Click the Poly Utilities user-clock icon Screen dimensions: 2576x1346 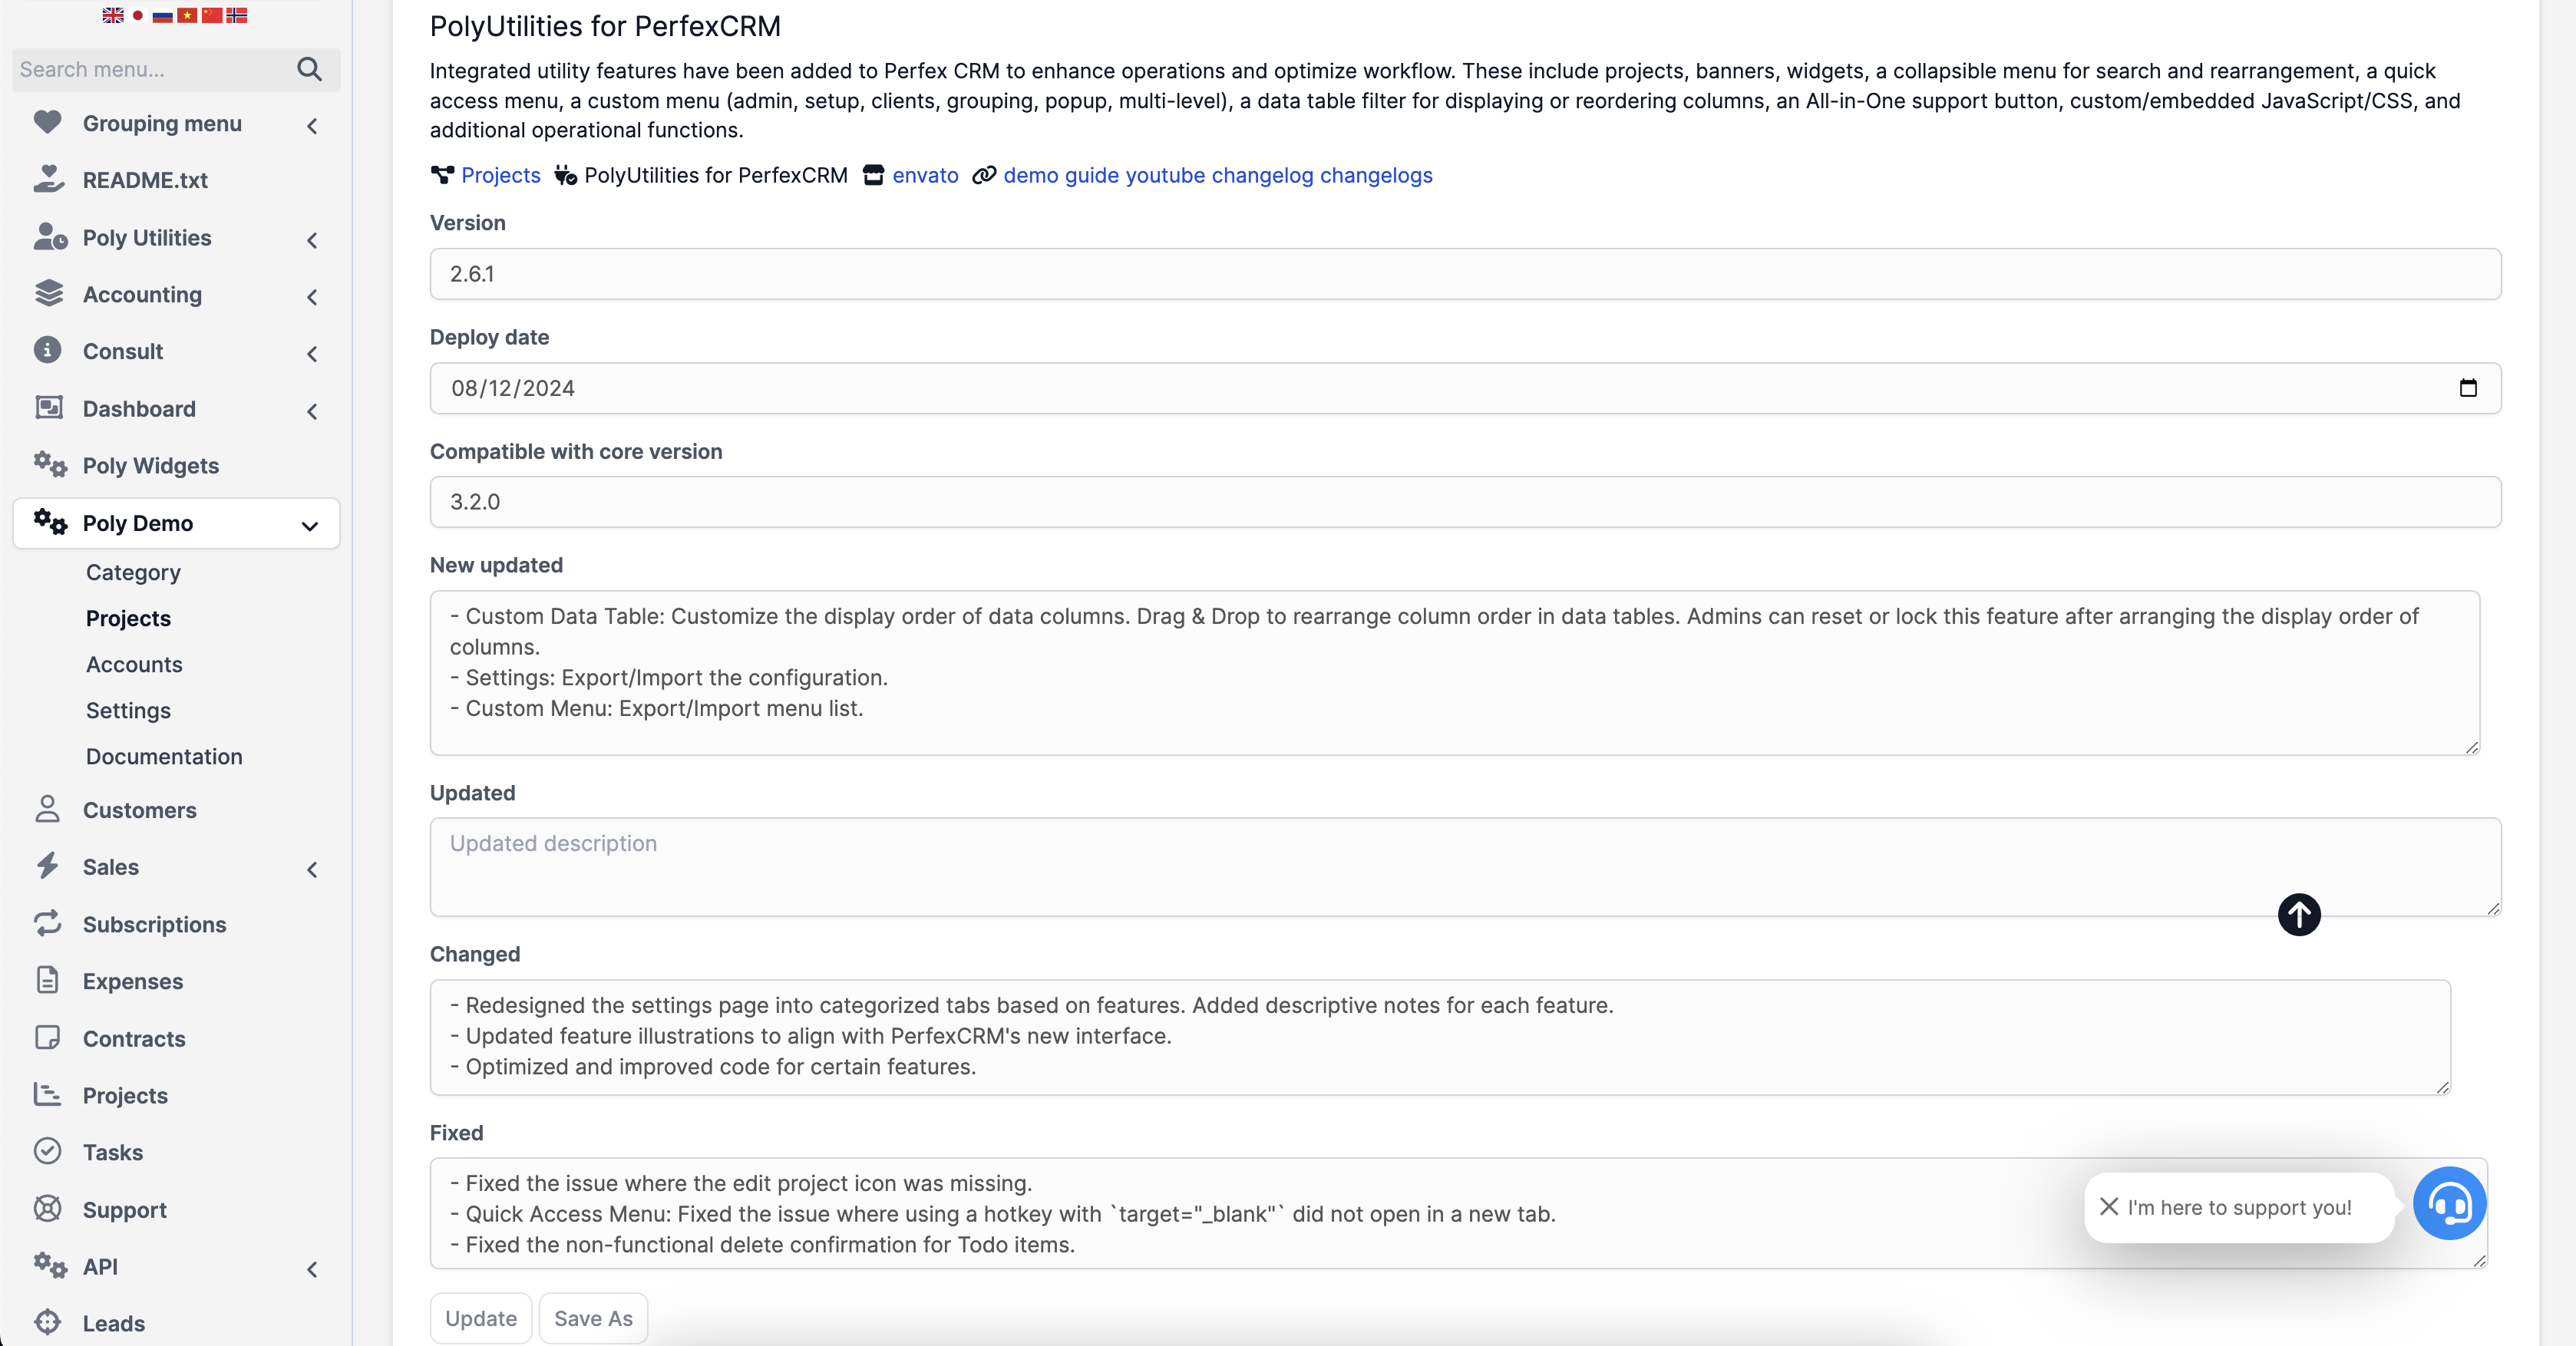(x=50, y=237)
